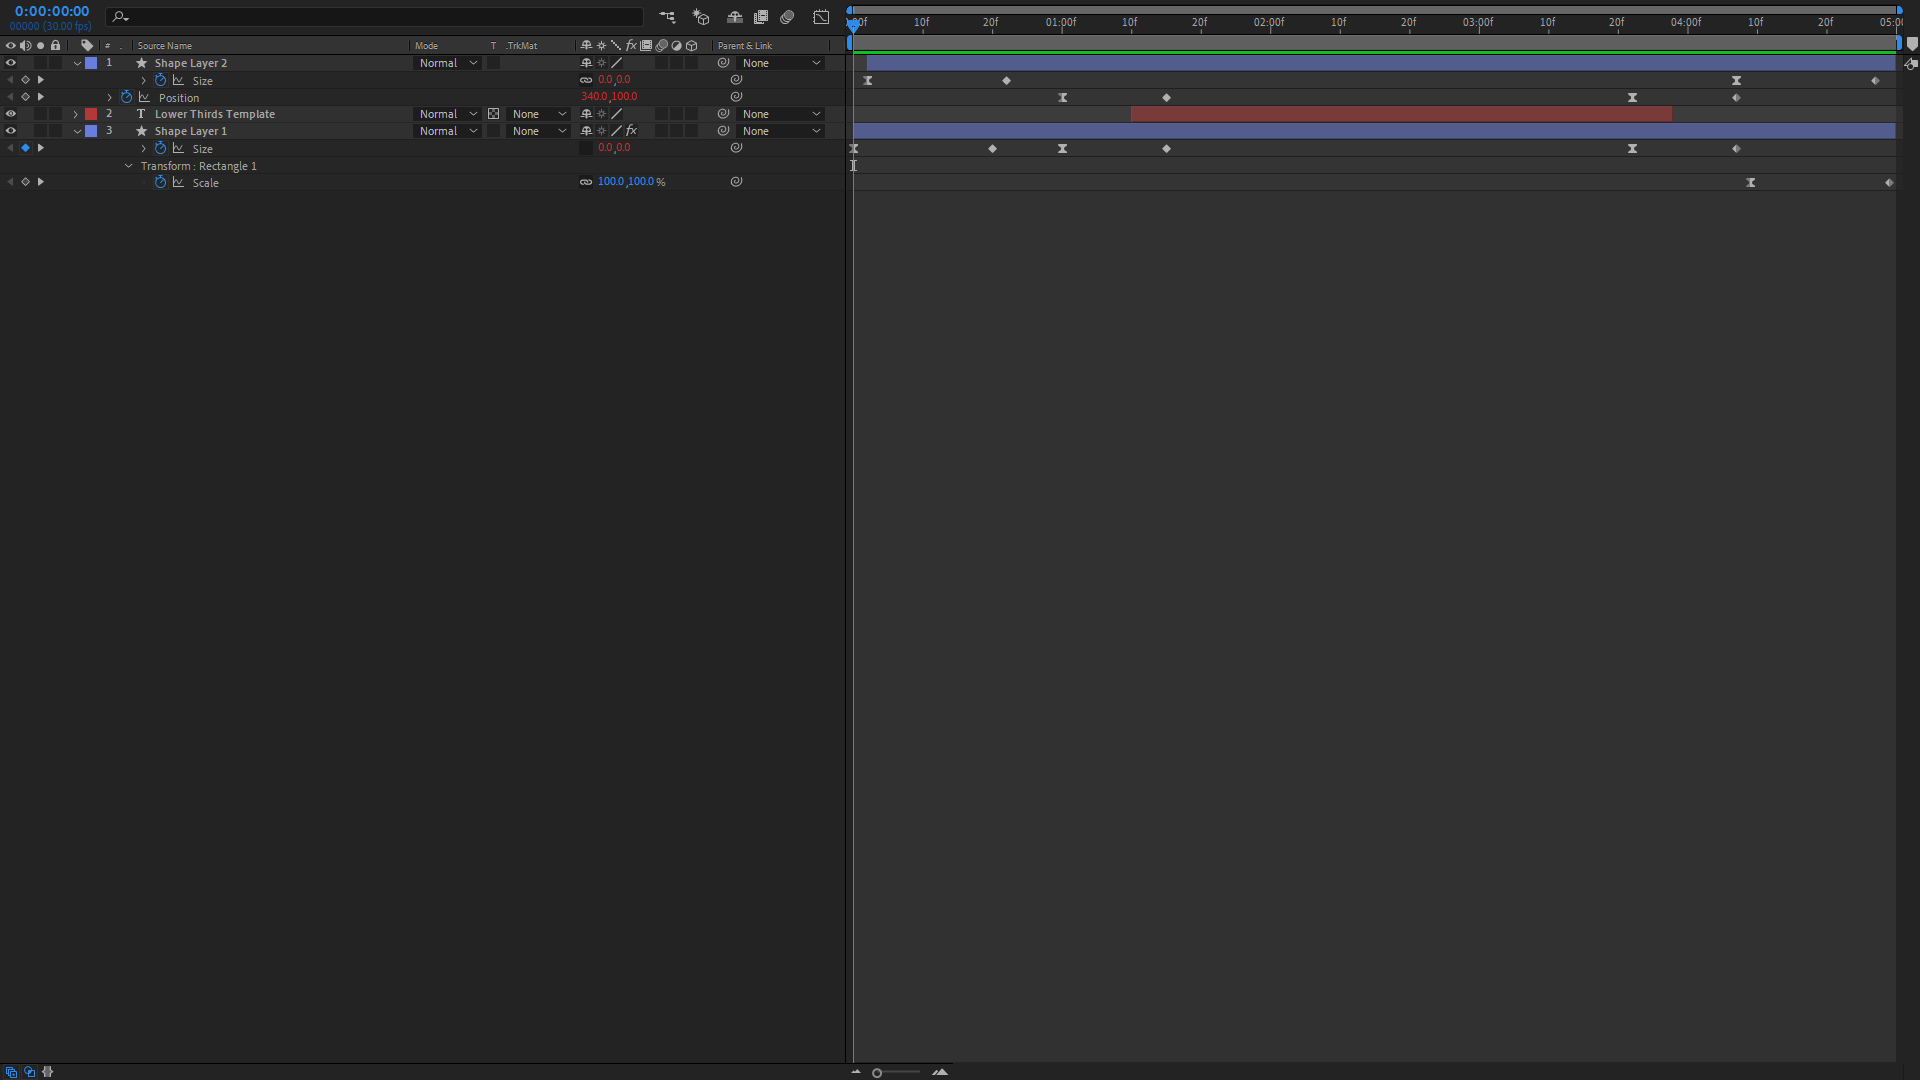Enable Frame Blending for all layers
1920x1080 pixels.
[x=761, y=17]
